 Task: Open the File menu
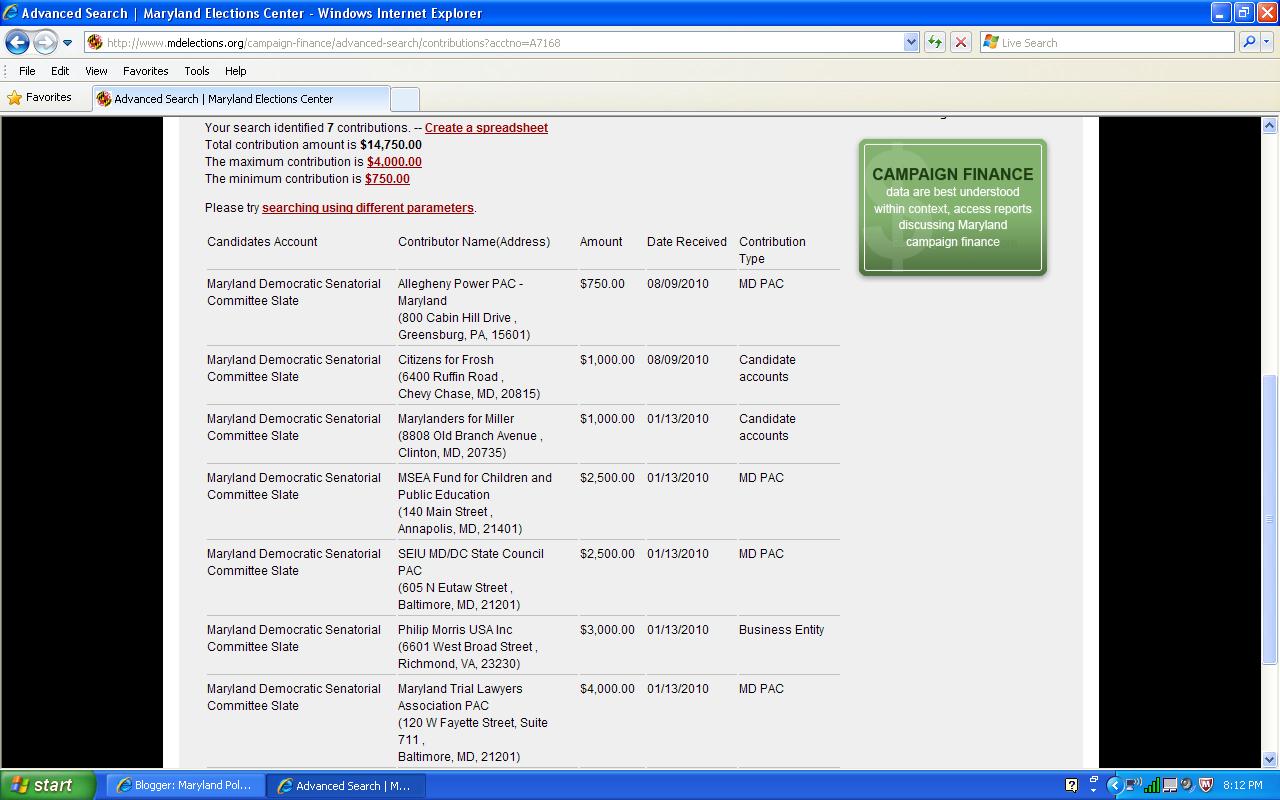point(27,71)
